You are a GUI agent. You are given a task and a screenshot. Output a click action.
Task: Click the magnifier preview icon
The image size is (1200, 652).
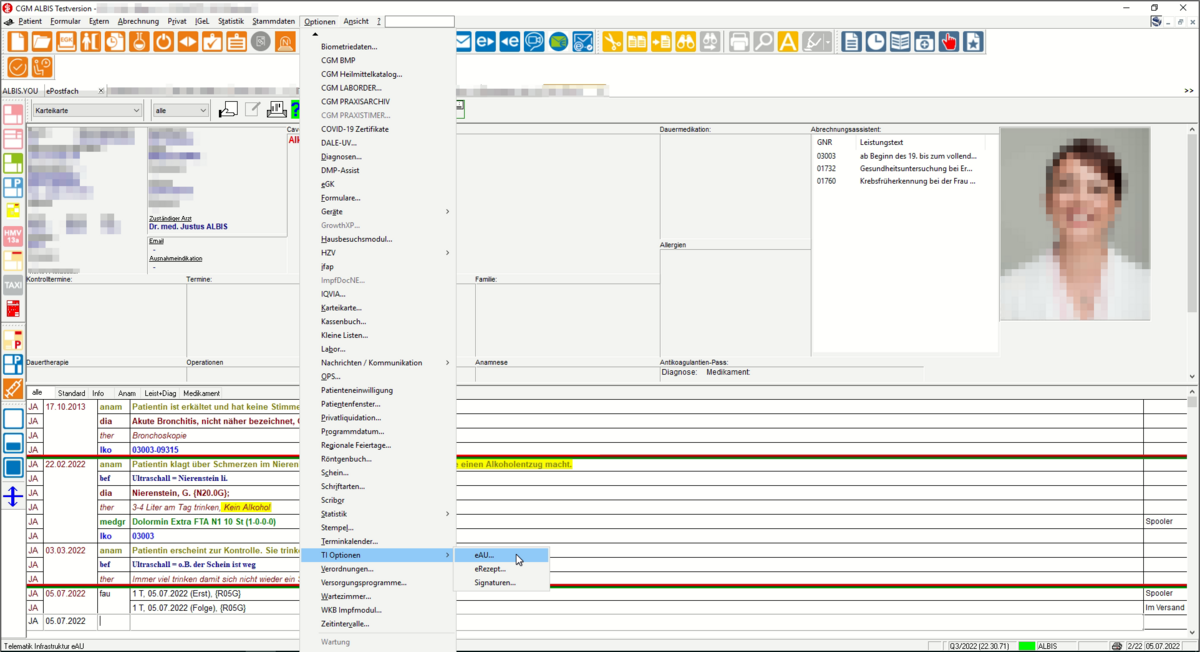click(763, 42)
